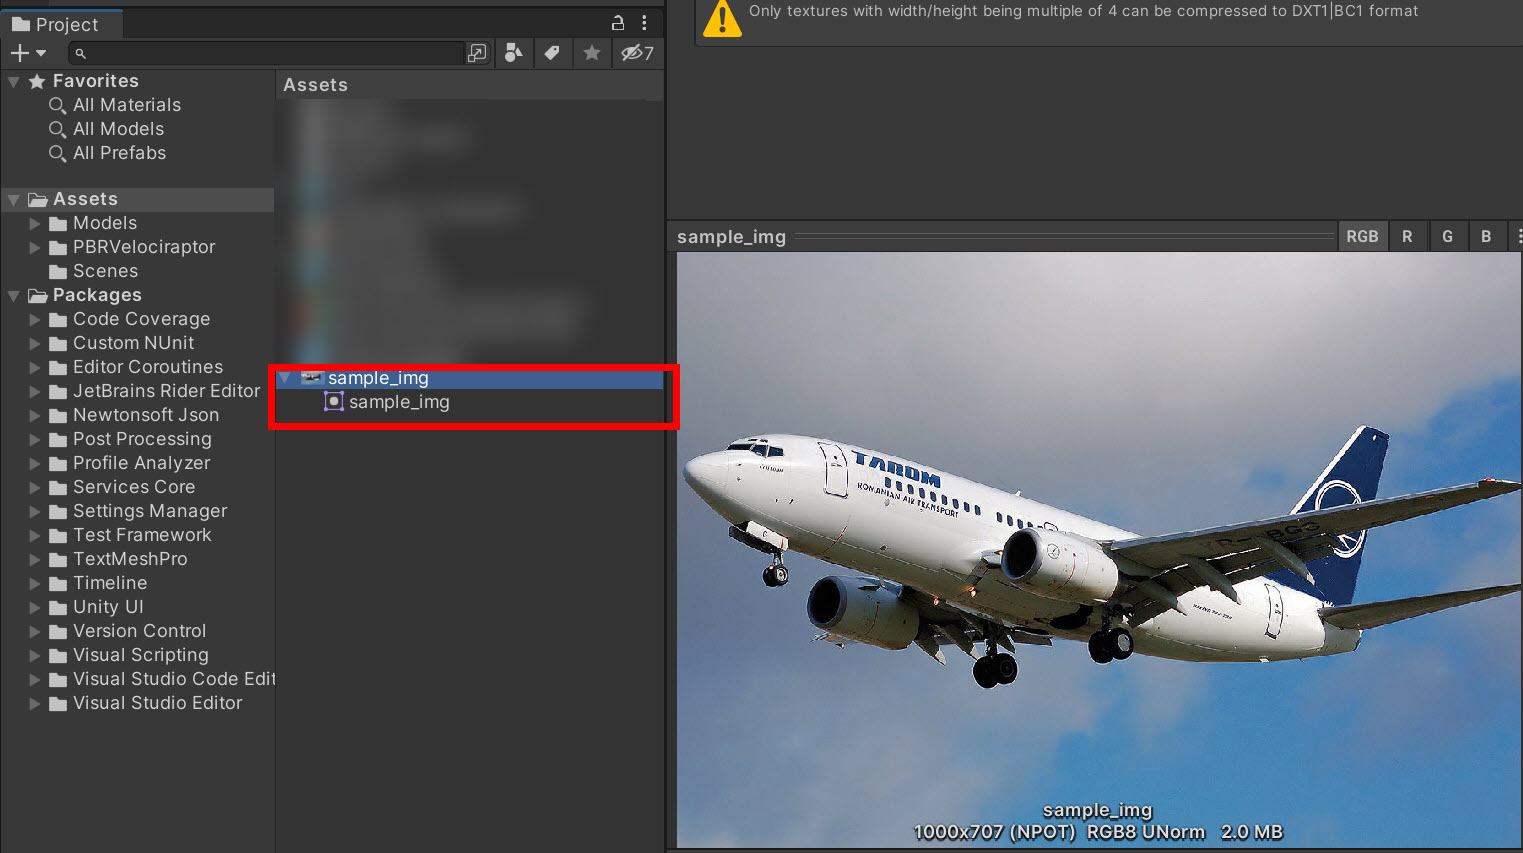
Task: Expand the TextMeshPro package arrow
Action: pyautogui.click(x=35, y=559)
